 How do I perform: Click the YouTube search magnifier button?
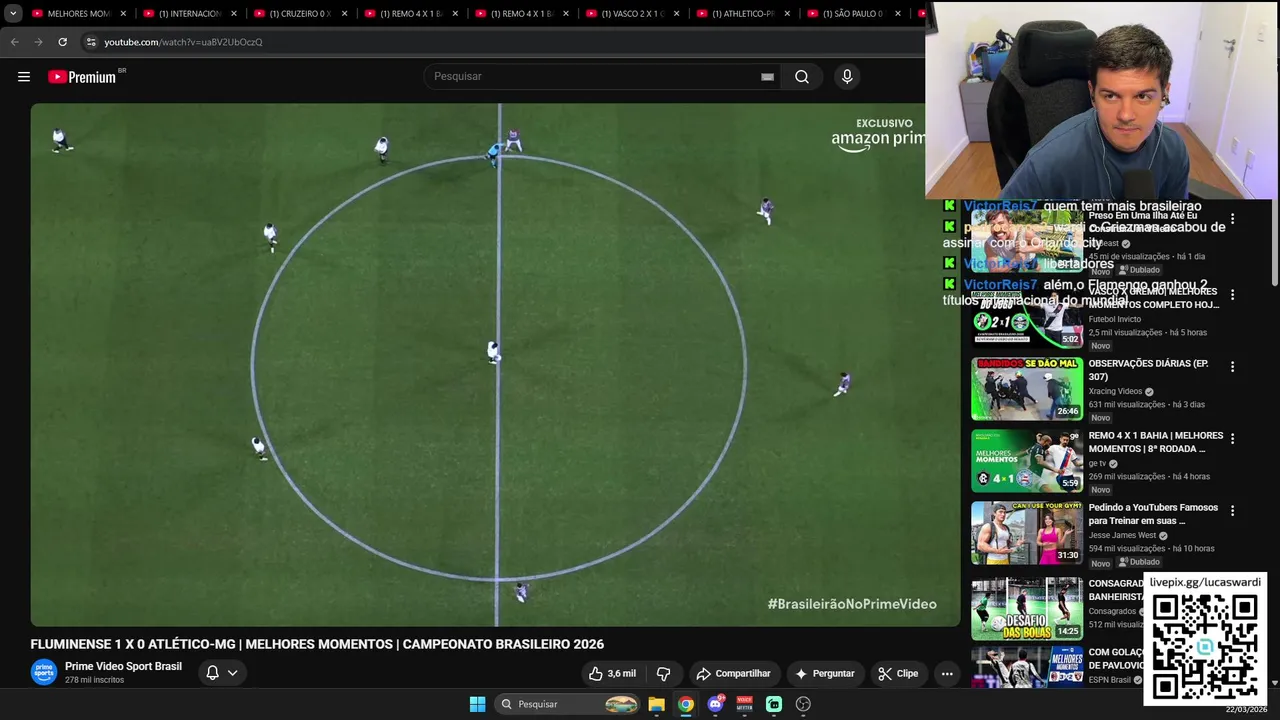point(802,77)
